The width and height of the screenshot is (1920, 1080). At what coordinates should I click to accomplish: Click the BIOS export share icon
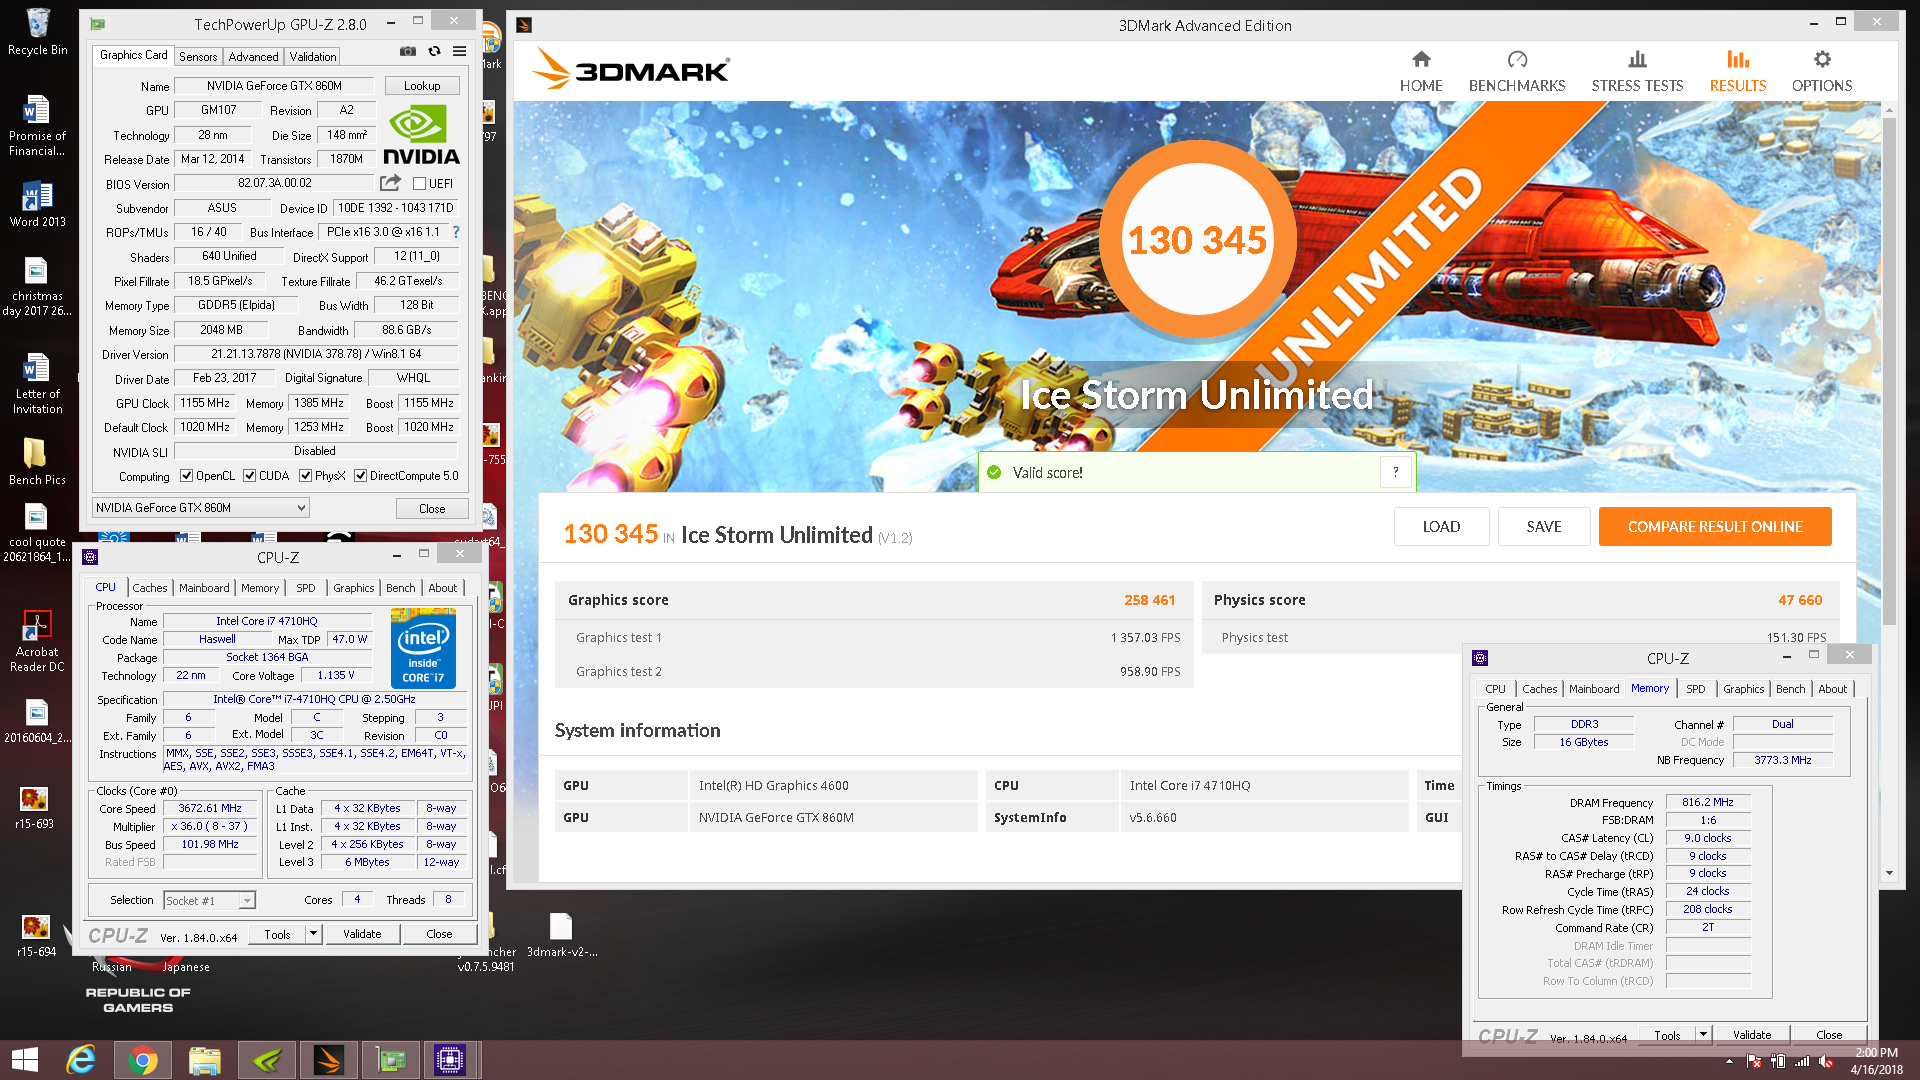tap(390, 183)
